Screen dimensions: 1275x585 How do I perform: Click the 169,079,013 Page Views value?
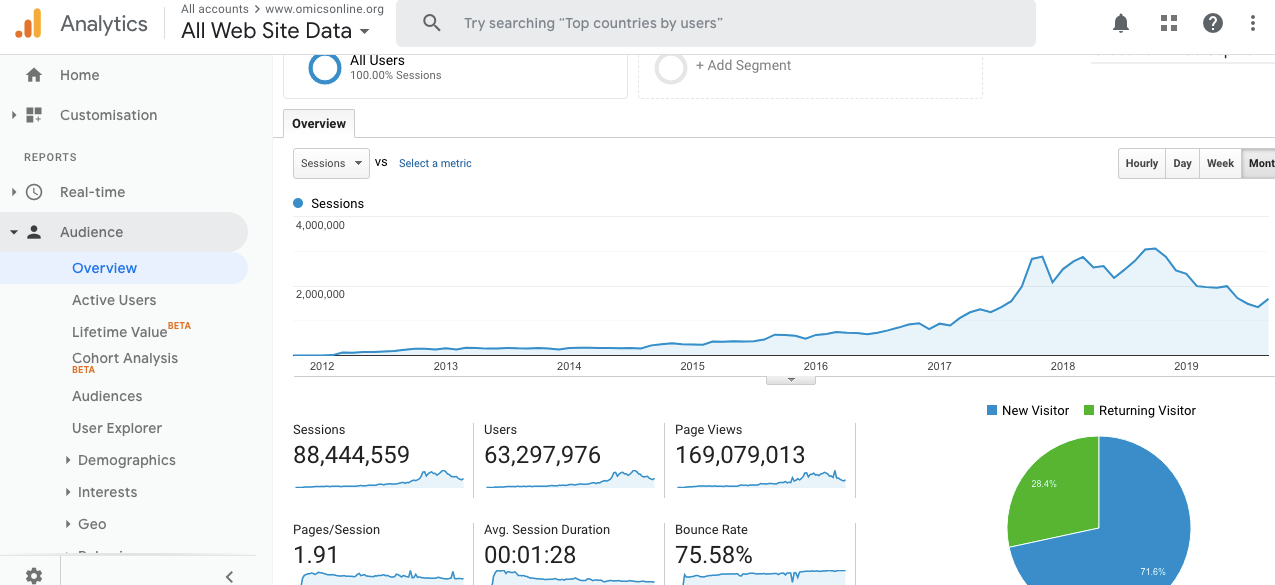[x=740, y=455]
